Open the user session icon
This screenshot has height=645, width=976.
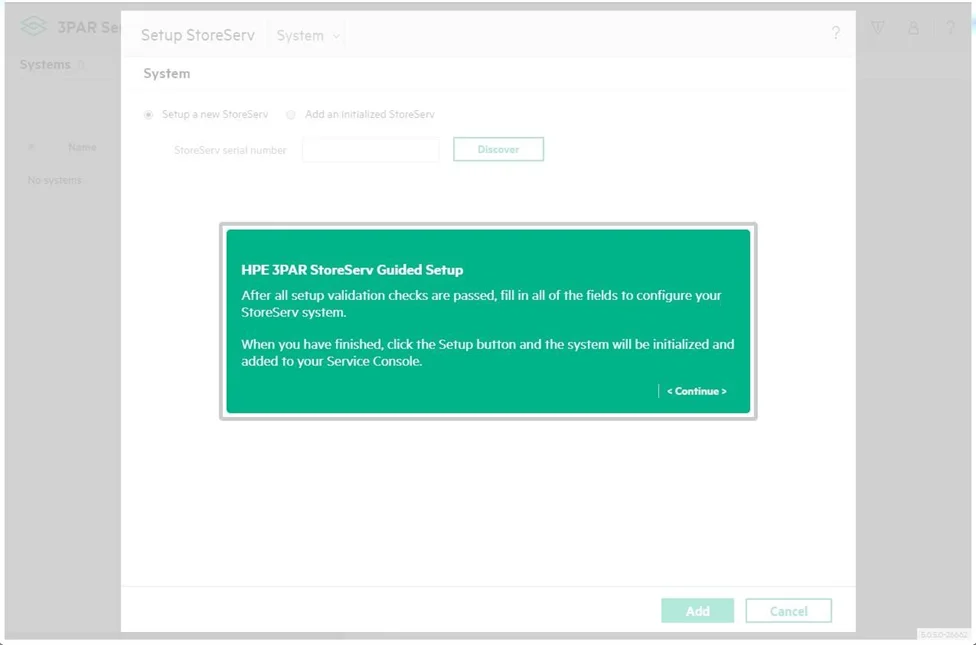[913, 27]
